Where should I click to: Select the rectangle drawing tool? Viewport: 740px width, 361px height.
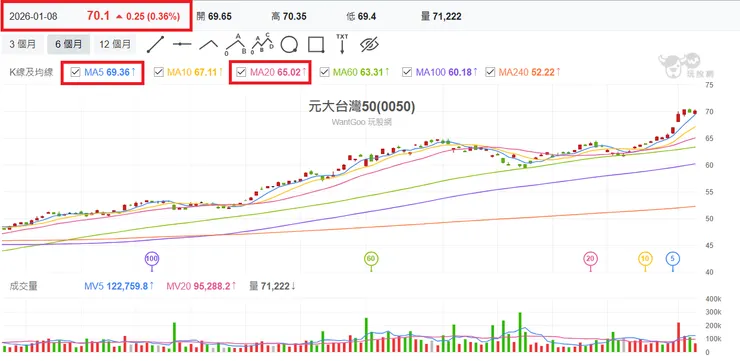click(x=316, y=44)
